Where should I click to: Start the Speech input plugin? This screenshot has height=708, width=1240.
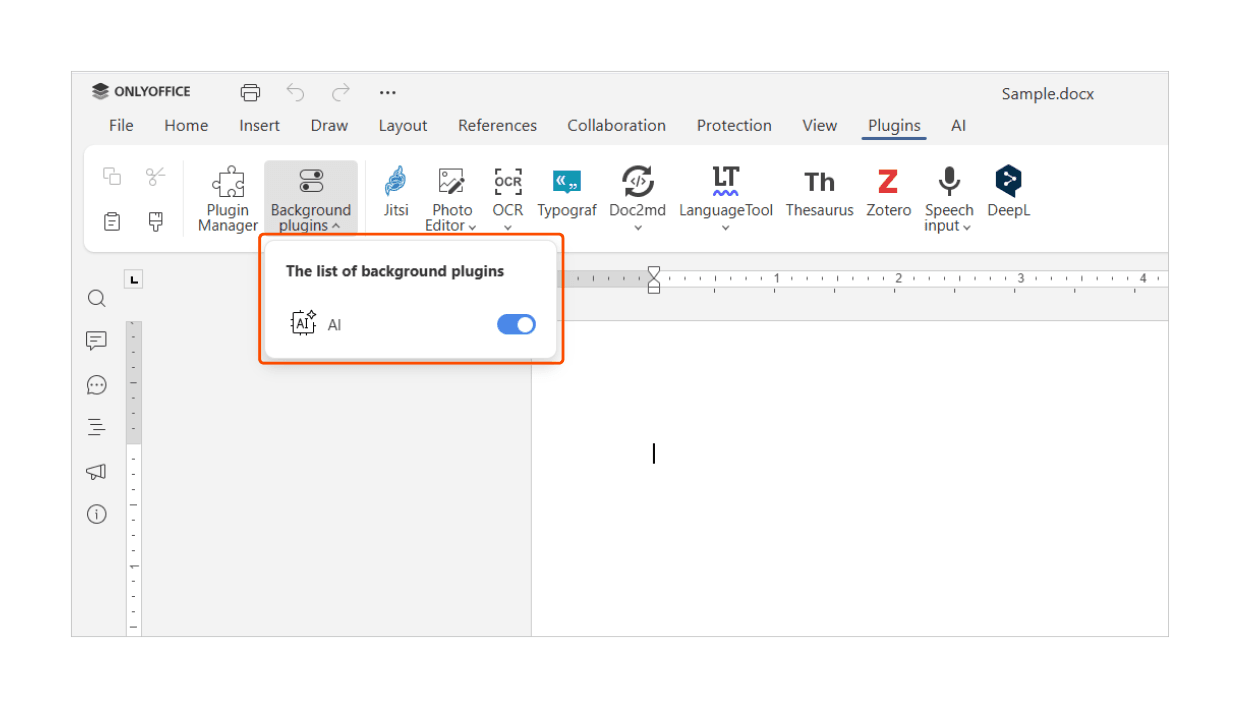[x=949, y=198]
